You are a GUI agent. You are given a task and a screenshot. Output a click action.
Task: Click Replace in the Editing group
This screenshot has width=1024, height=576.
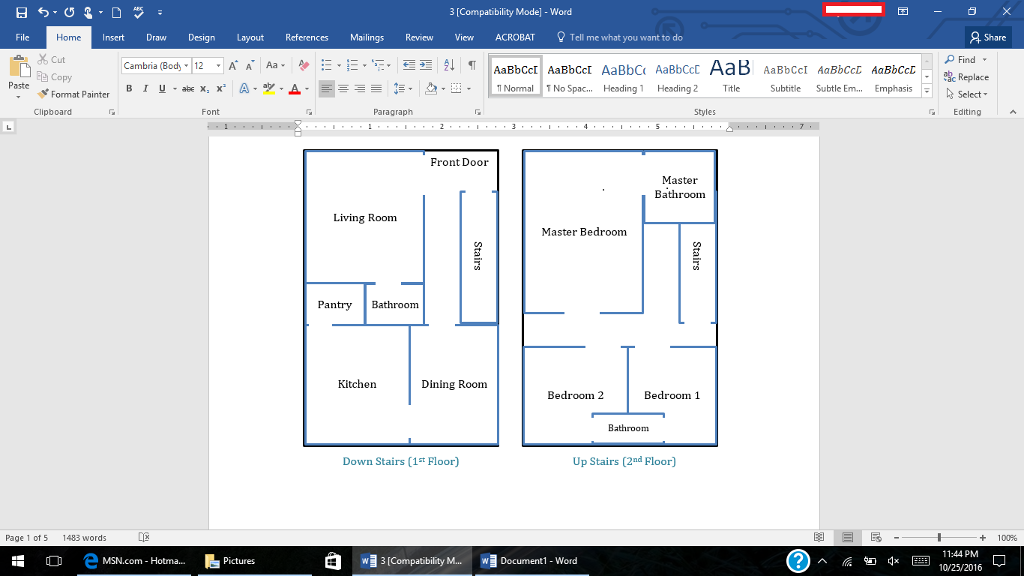click(x=966, y=77)
